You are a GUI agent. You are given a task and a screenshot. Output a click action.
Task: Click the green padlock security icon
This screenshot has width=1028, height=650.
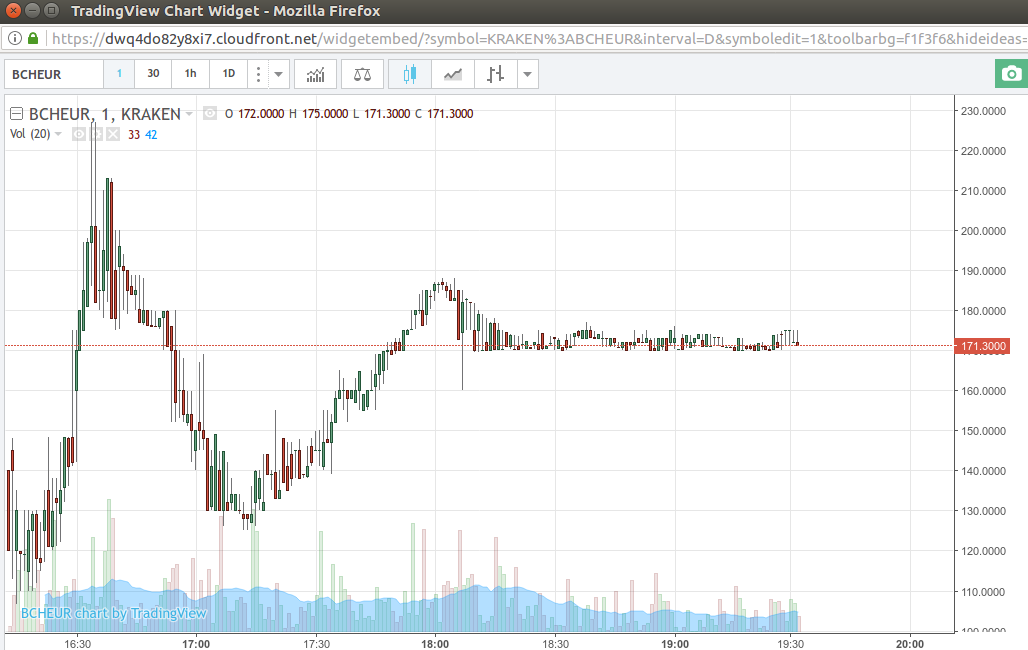pos(33,38)
